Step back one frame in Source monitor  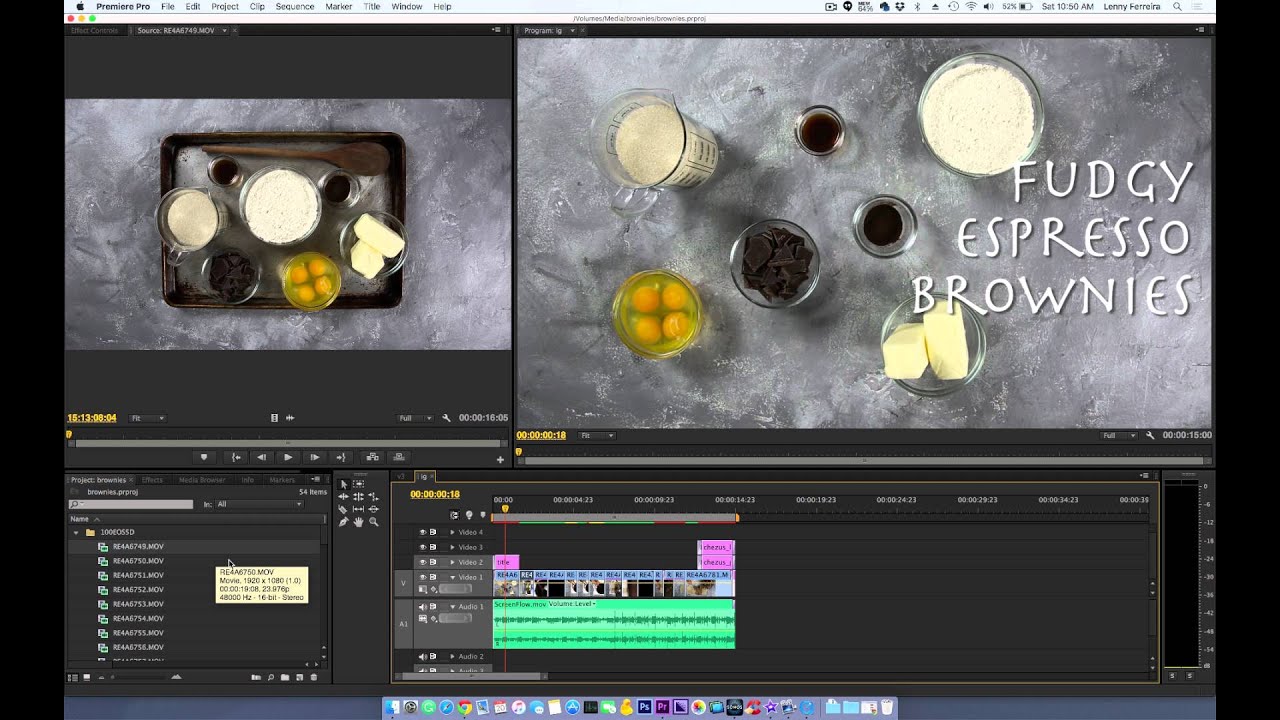[262, 457]
